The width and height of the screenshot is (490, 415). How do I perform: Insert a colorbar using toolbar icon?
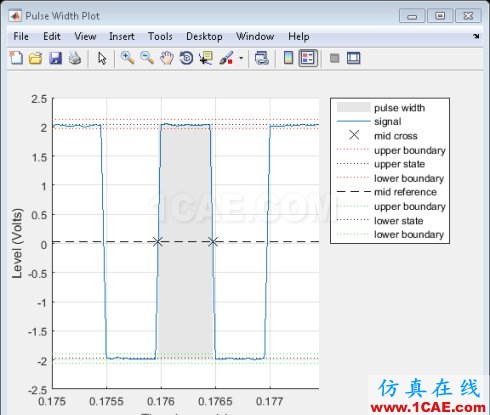point(288,58)
